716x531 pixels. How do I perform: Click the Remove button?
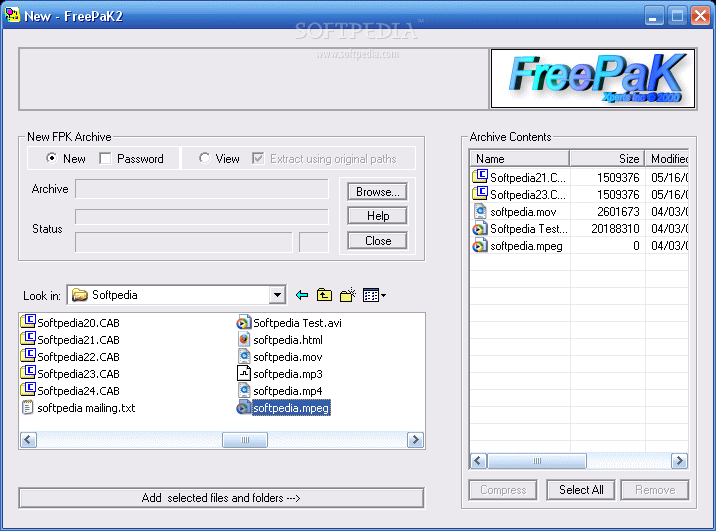[x=655, y=490]
